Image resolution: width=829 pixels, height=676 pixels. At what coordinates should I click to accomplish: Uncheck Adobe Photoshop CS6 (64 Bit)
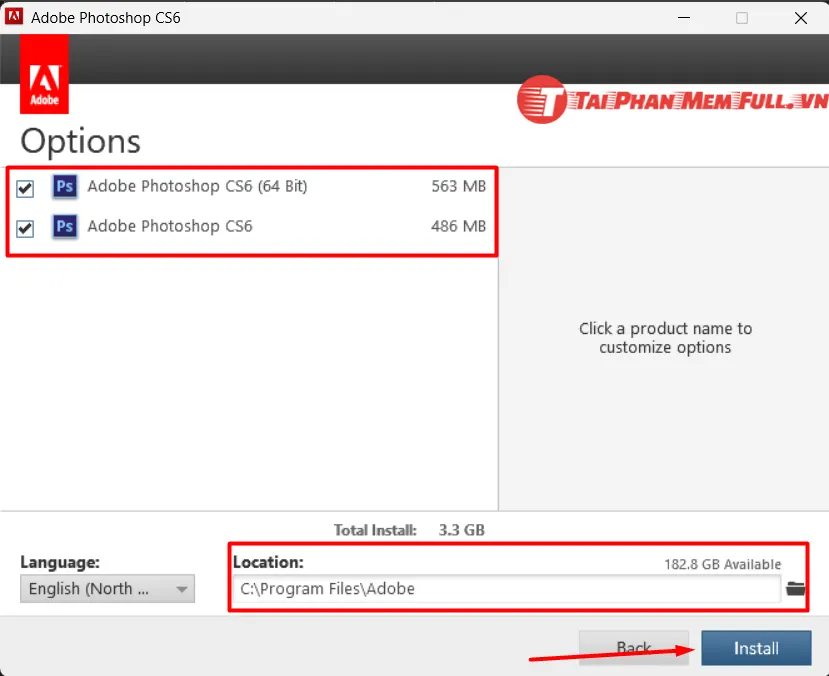pos(25,186)
